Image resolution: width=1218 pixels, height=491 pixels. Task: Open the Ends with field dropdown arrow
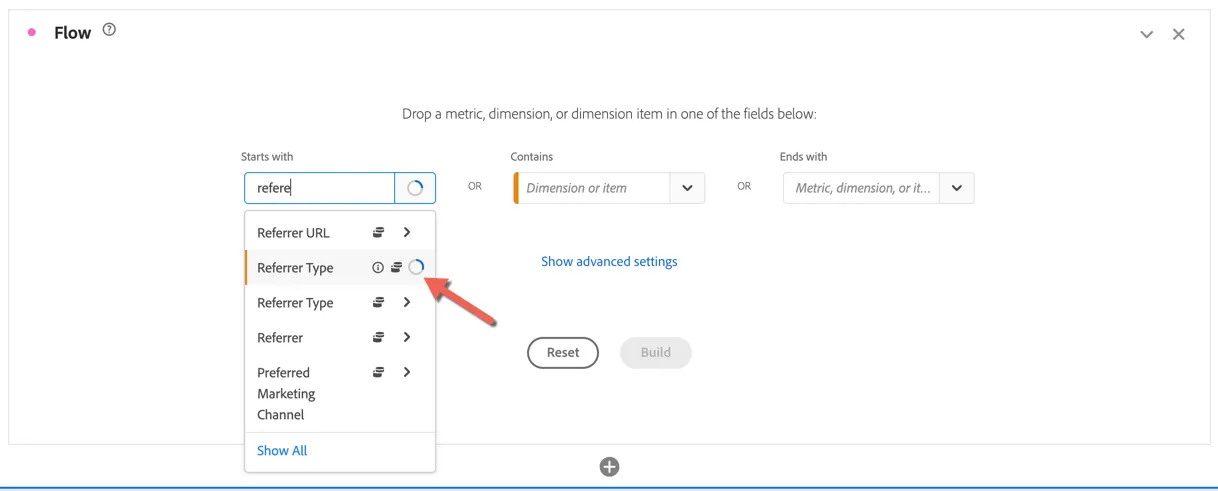coord(957,188)
